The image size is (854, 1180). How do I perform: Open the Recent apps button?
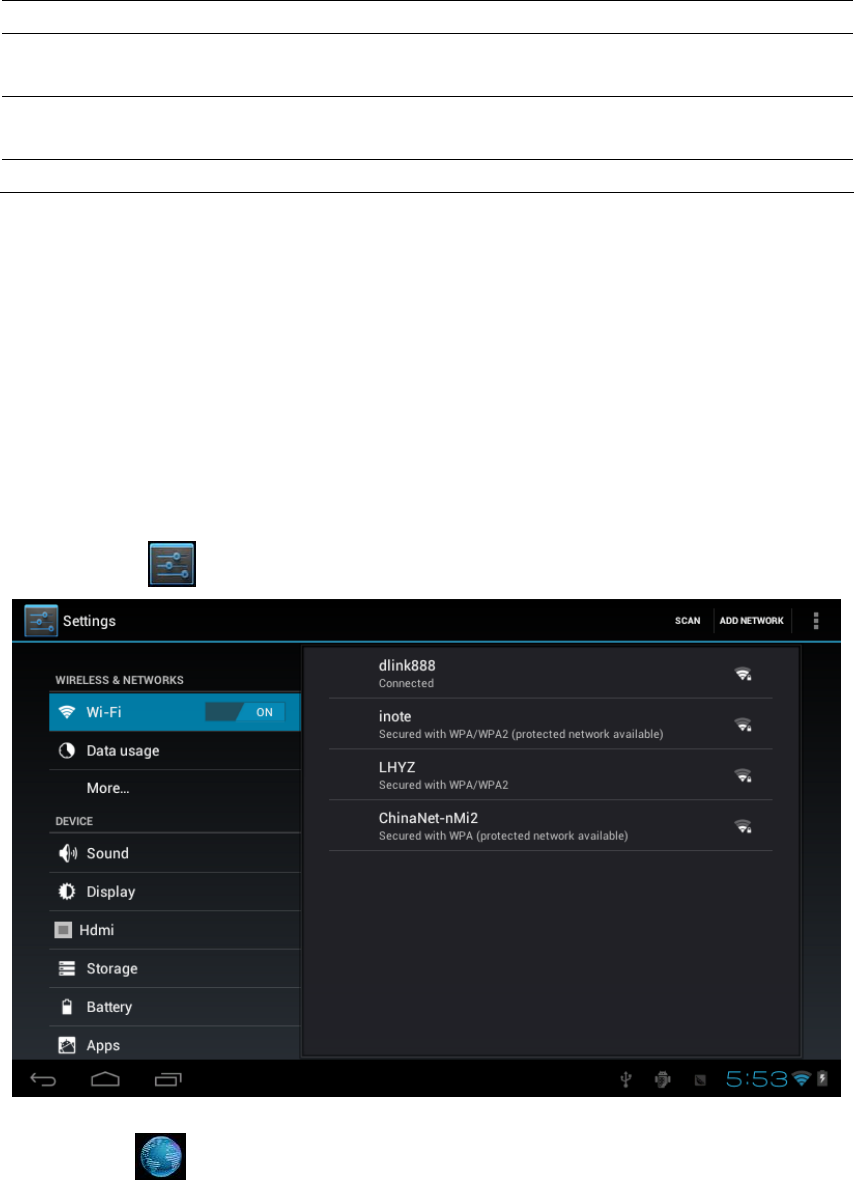(x=168, y=1080)
